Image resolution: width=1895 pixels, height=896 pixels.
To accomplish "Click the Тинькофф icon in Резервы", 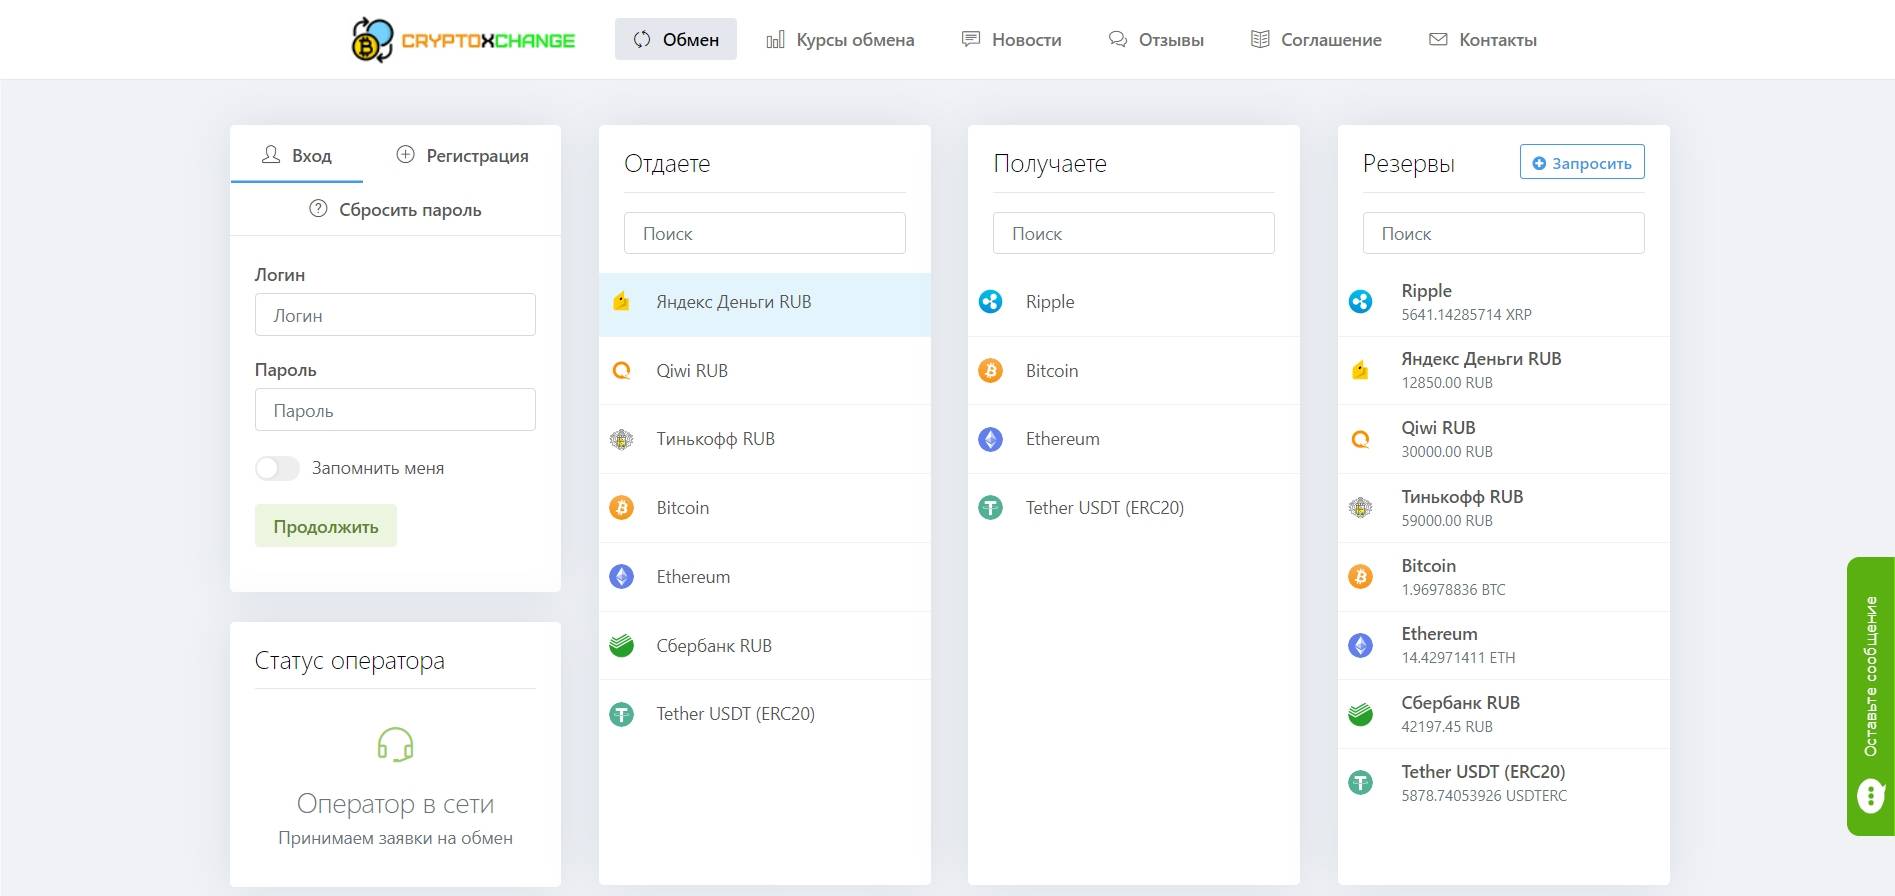I will [1360, 508].
